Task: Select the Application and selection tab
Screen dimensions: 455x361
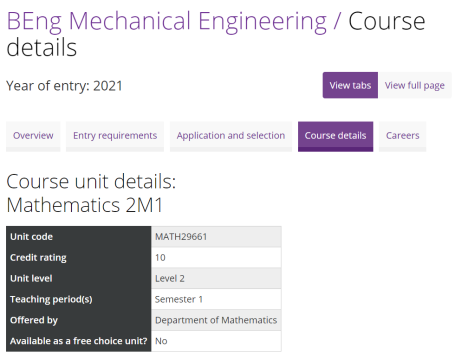Action: pos(231,136)
